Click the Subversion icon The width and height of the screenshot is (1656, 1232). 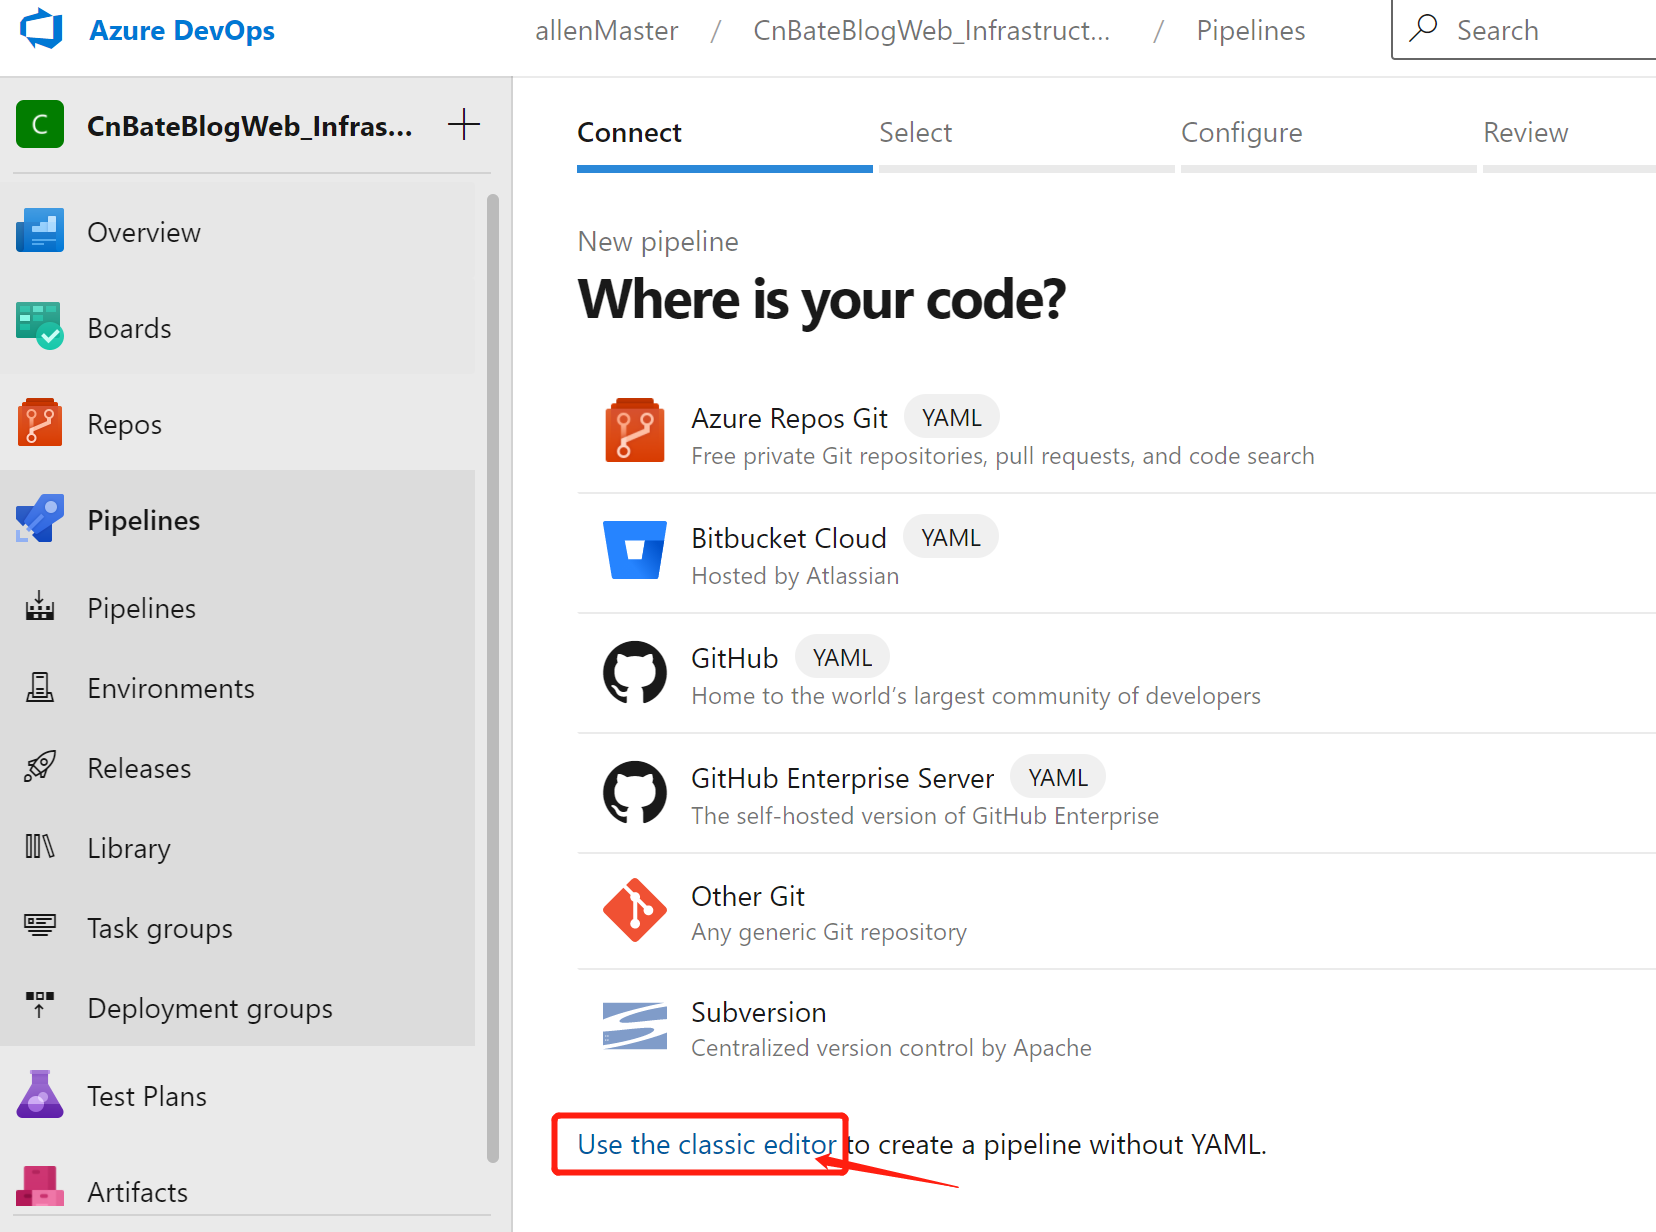click(x=635, y=1026)
